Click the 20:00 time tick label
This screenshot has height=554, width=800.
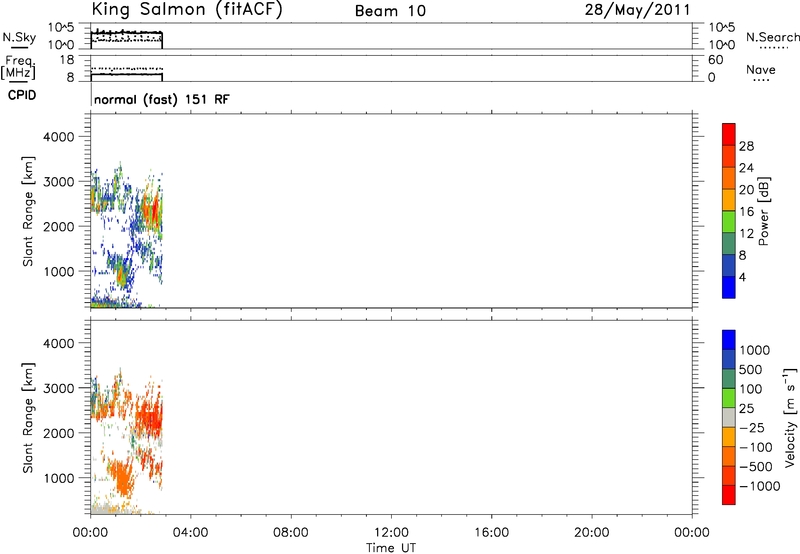(x=591, y=533)
